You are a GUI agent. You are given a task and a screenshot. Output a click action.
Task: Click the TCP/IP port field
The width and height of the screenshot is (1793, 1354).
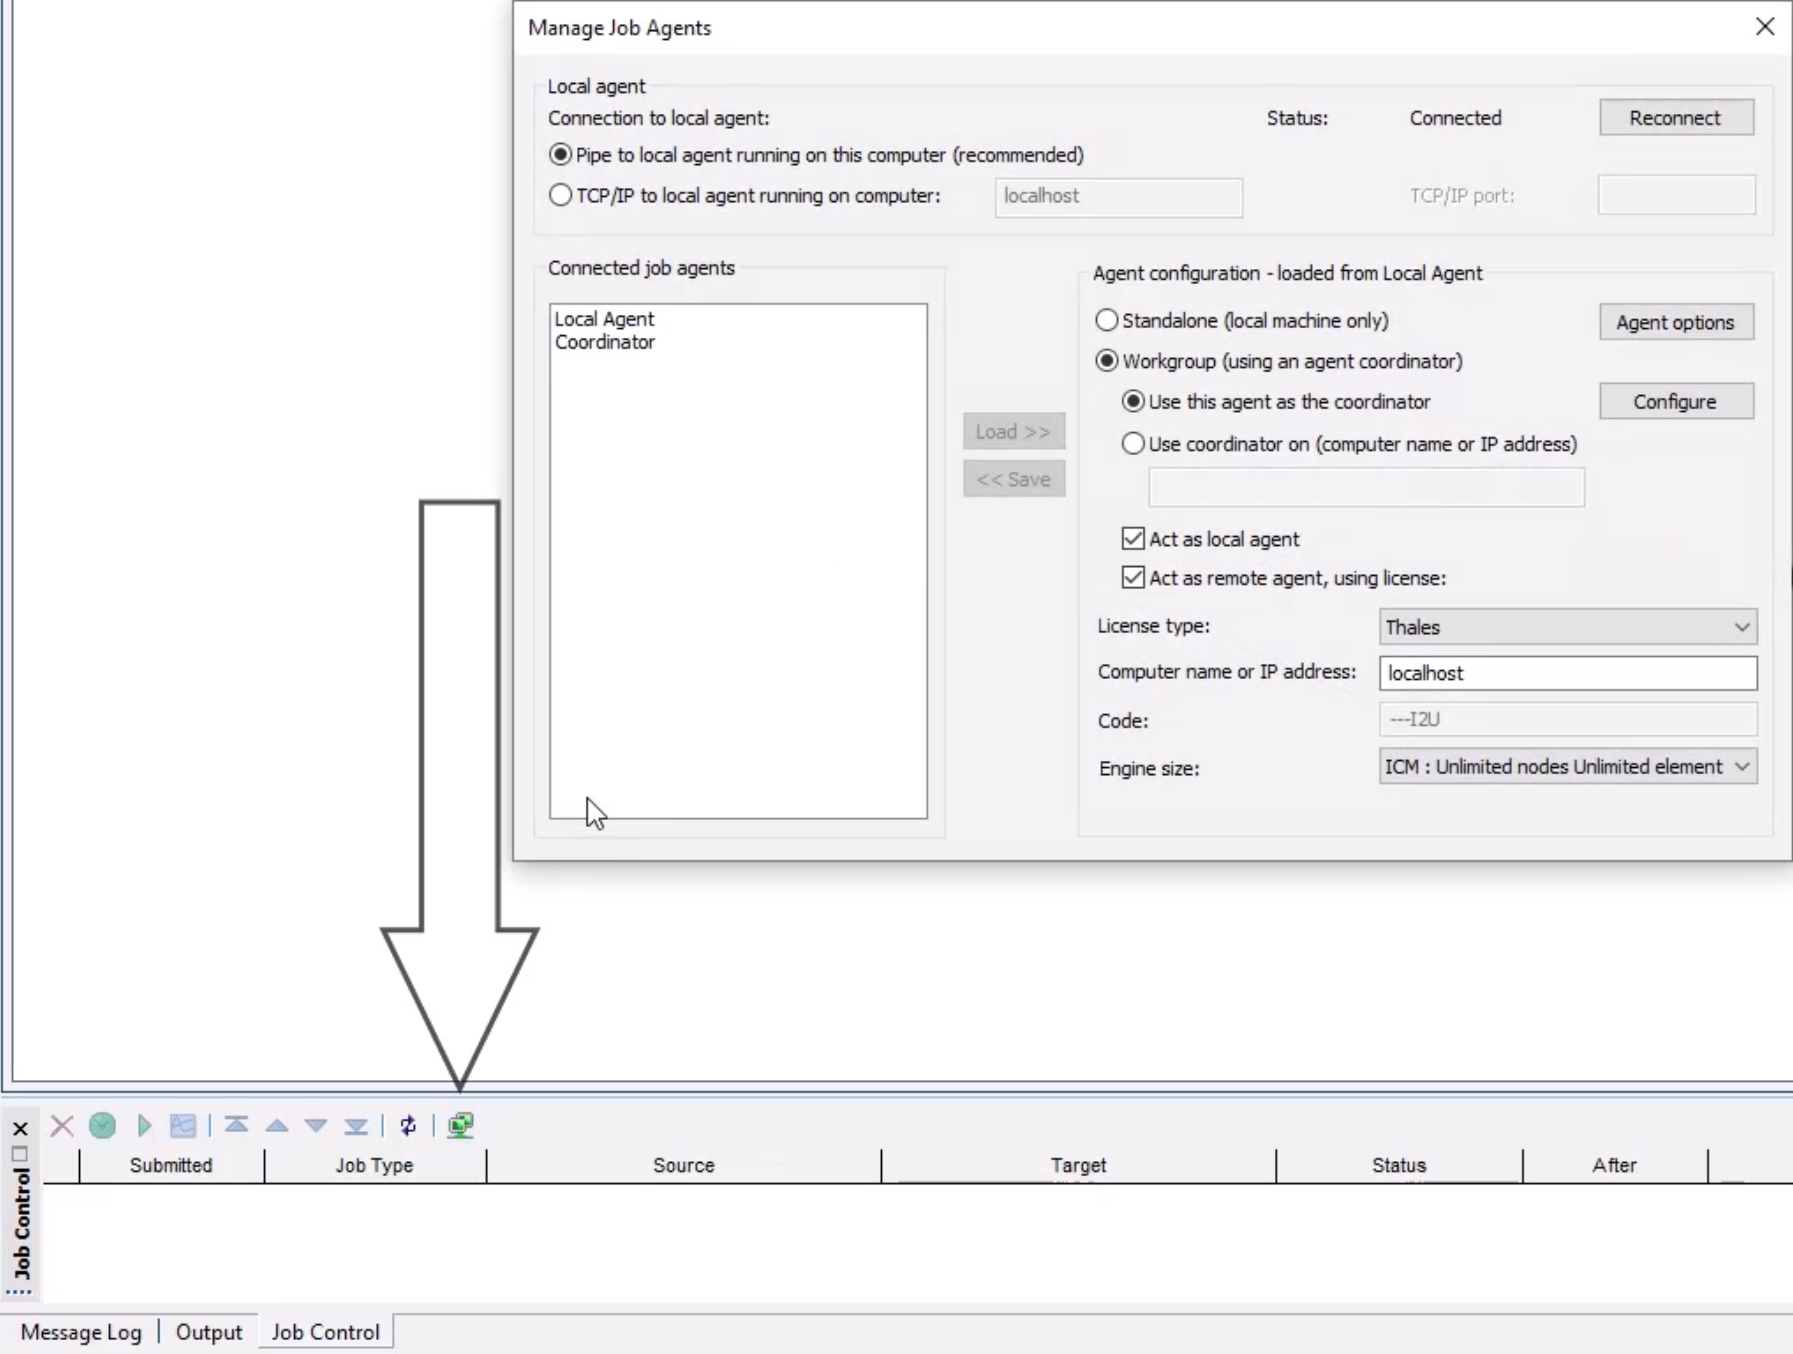coord(1677,195)
